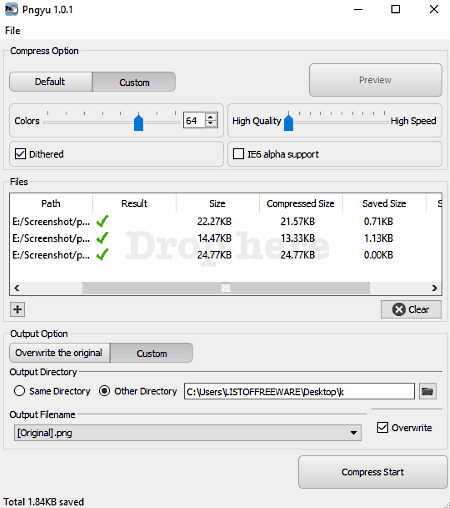The width and height of the screenshot is (450, 508).
Task: Select the Custom compress option
Action: click(x=134, y=82)
